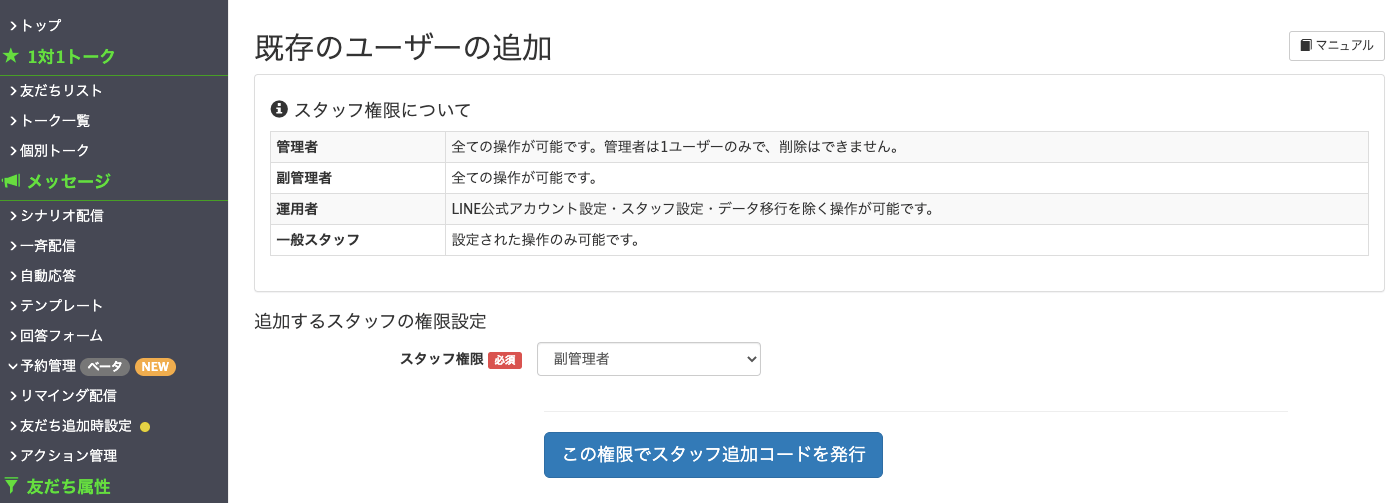Image resolution: width=1396 pixels, height=503 pixels.
Task: Expand the シナリオ配信 sidebar item
Action: [56, 215]
